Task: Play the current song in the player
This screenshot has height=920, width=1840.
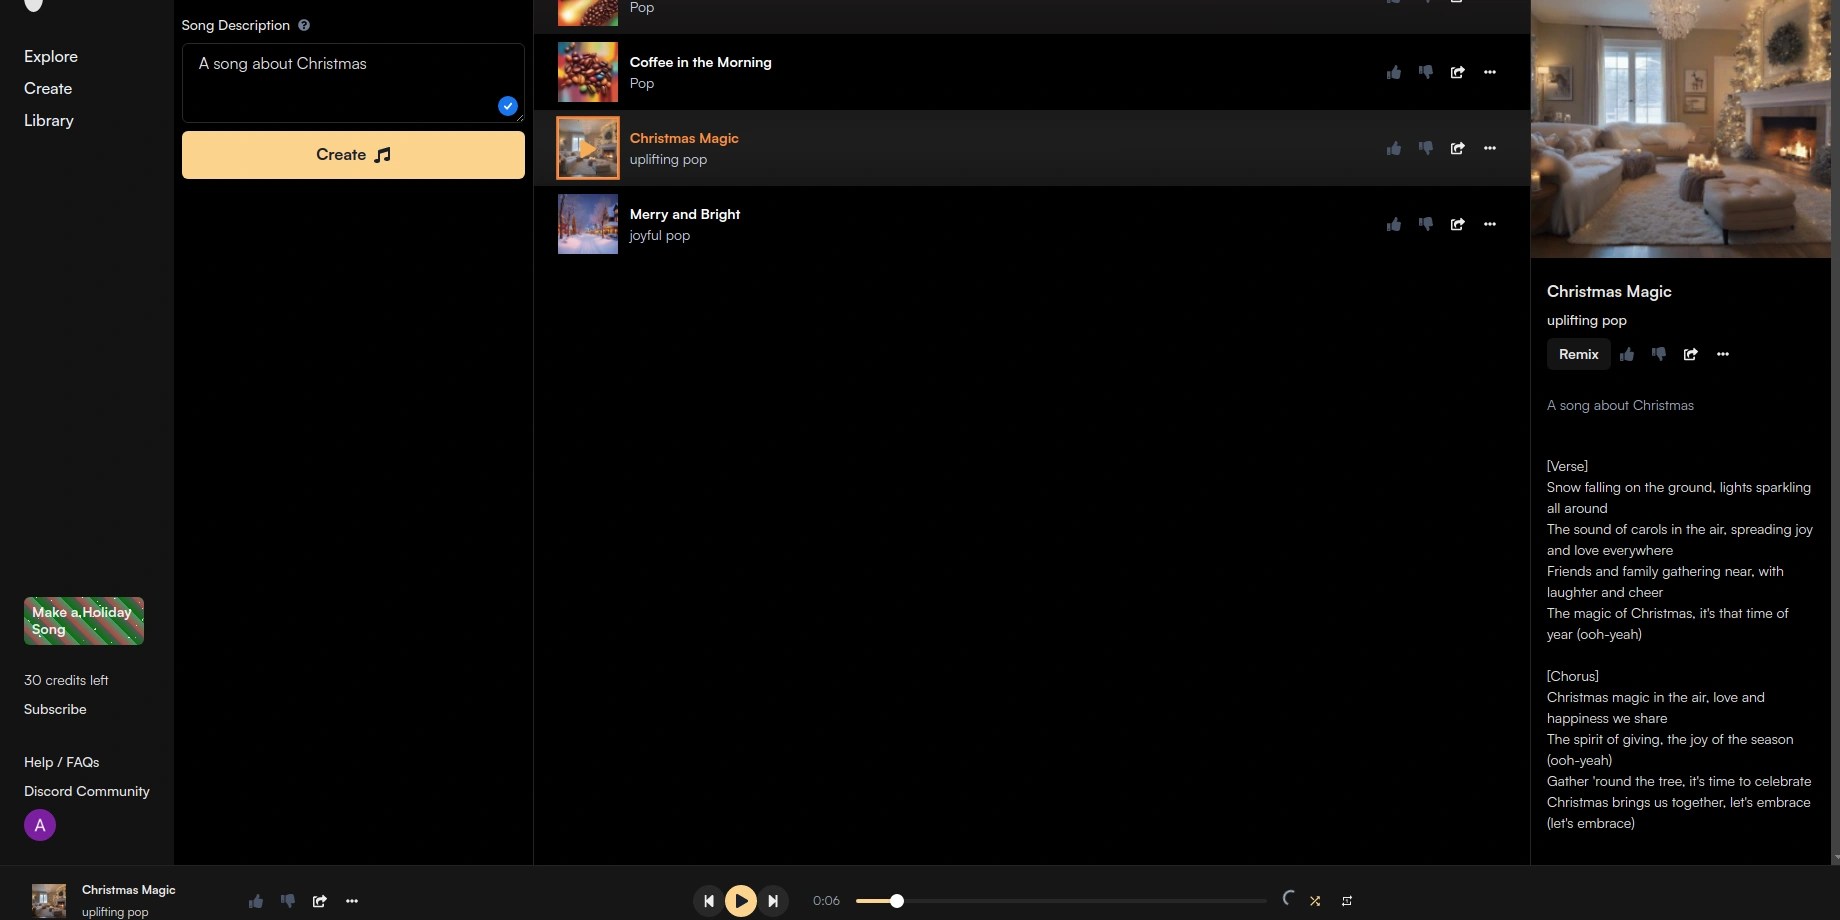Action: pyautogui.click(x=741, y=901)
